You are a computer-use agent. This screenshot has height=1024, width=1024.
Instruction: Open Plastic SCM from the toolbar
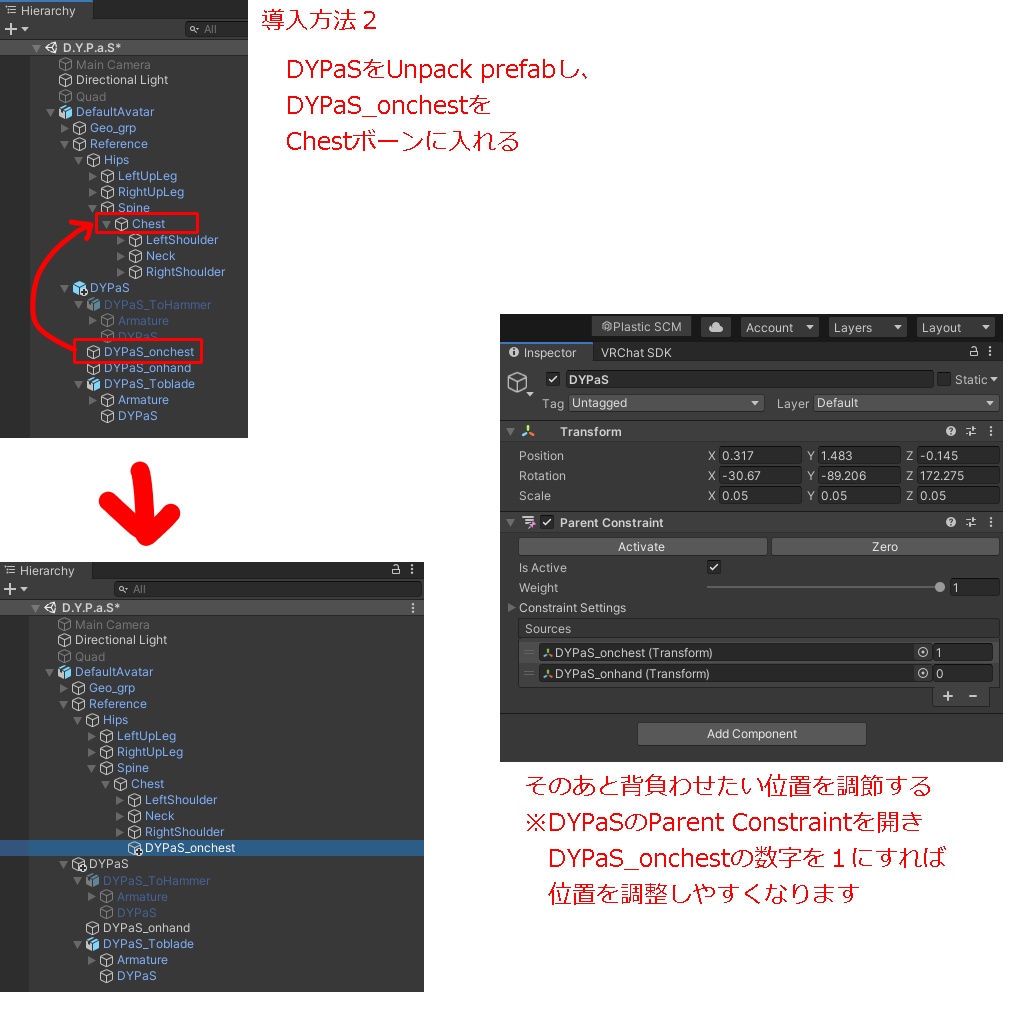click(x=641, y=326)
